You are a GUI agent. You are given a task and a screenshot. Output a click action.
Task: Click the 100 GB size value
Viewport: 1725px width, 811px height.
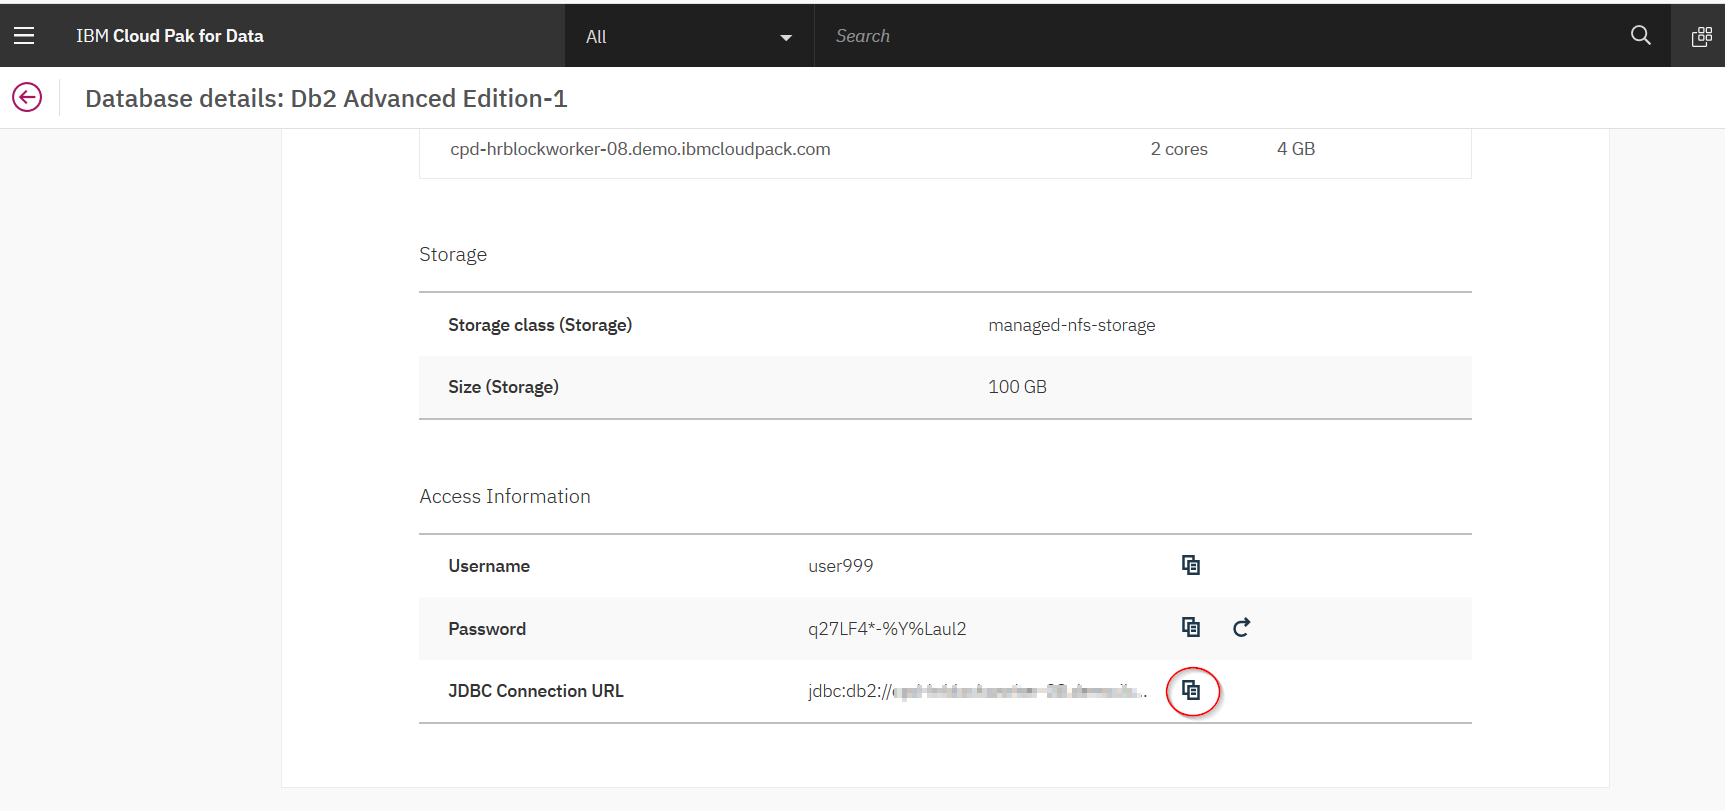coord(1017,387)
